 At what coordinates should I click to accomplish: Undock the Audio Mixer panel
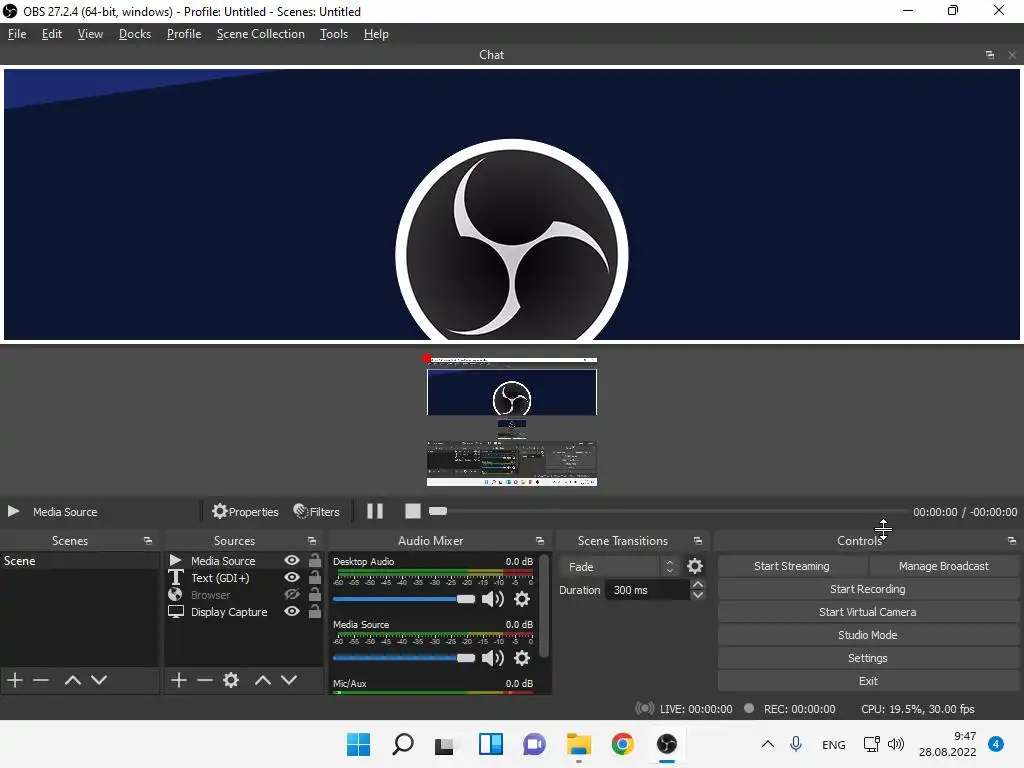coord(539,541)
